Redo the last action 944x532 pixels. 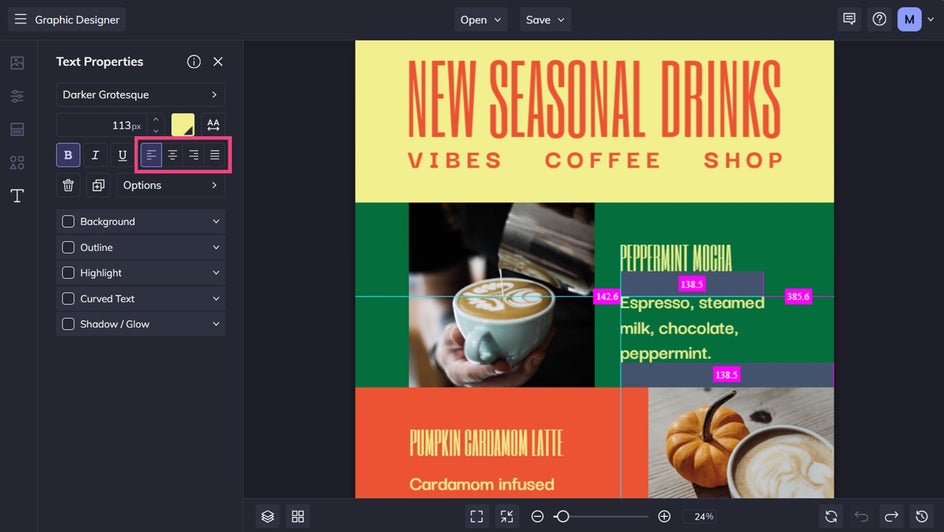pyautogui.click(x=891, y=516)
